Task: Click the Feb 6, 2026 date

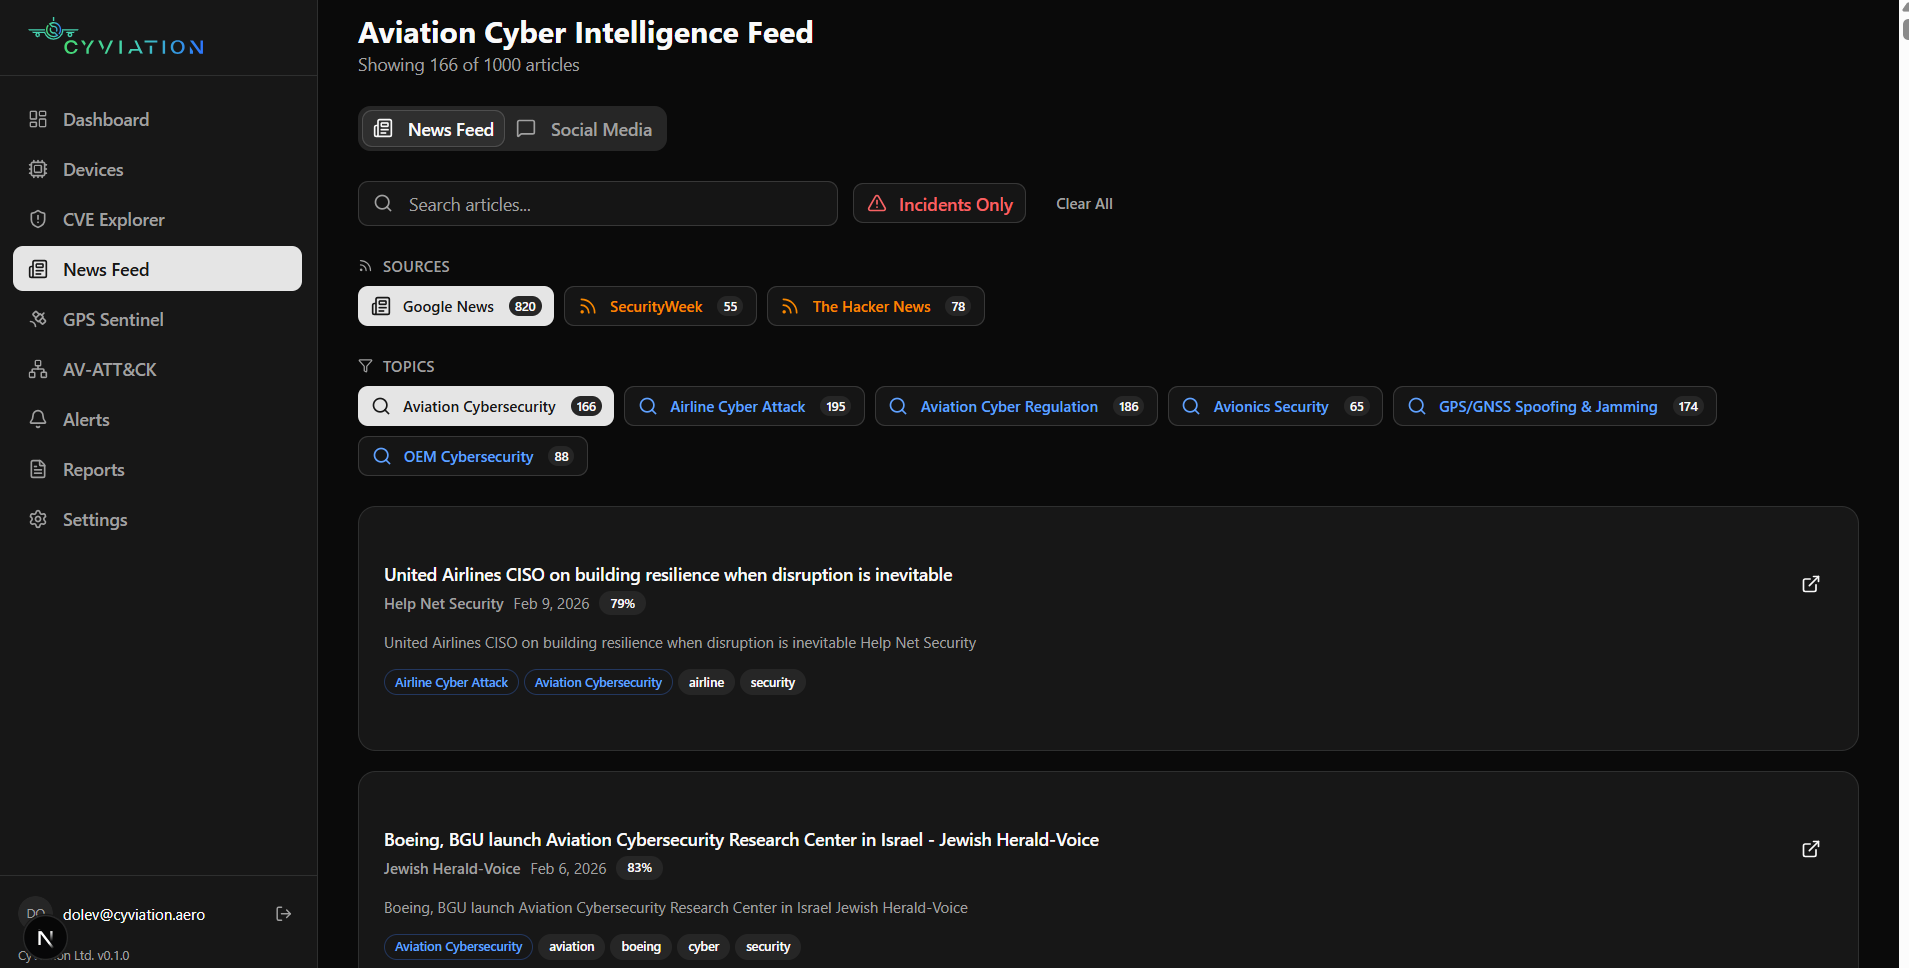Action: [x=569, y=869]
